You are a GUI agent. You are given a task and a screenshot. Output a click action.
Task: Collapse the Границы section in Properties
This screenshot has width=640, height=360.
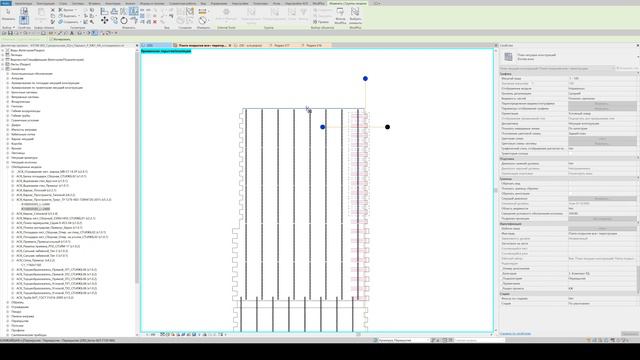point(638,179)
